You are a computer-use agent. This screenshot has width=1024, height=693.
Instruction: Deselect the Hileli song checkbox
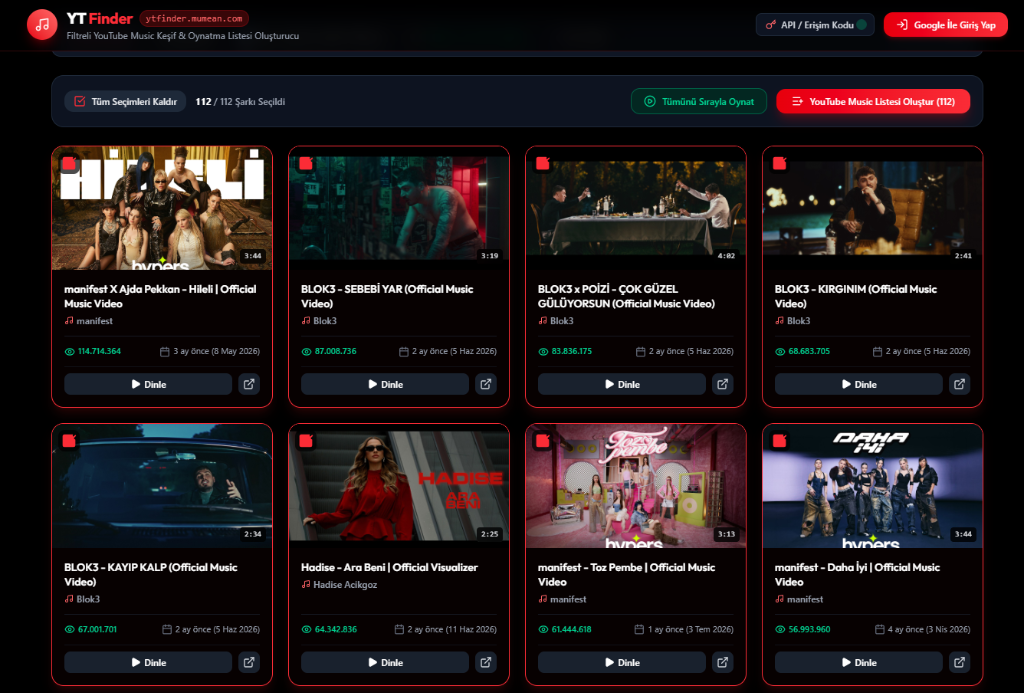(69, 163)
